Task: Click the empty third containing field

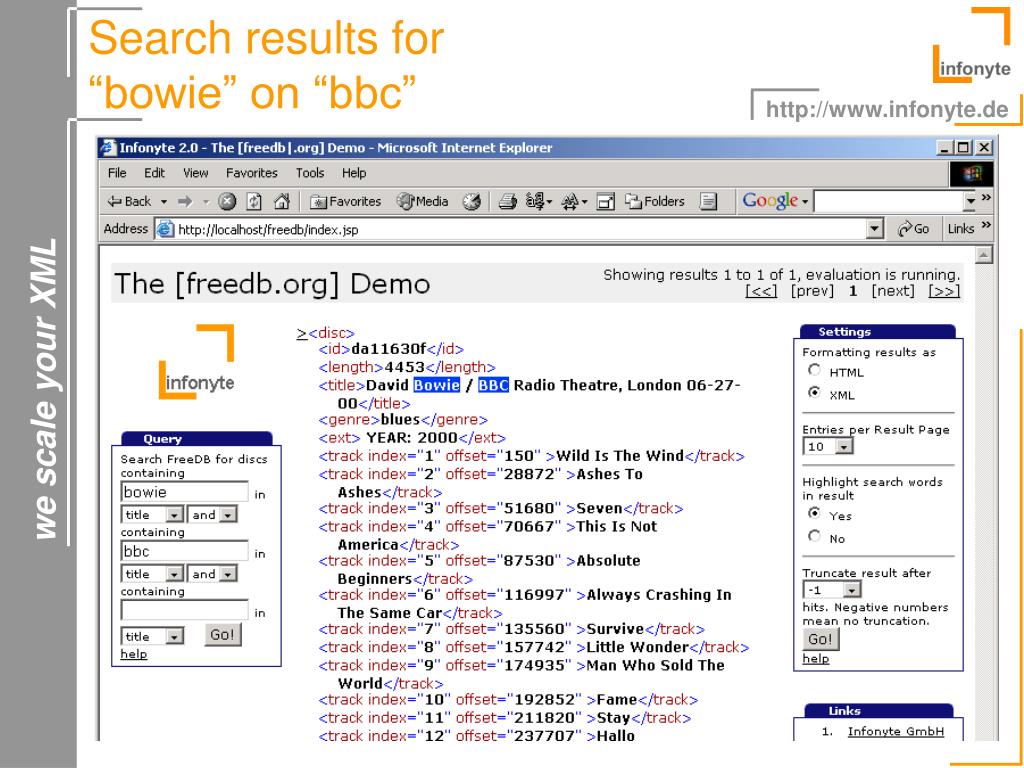Action: [x=185, y=610]
